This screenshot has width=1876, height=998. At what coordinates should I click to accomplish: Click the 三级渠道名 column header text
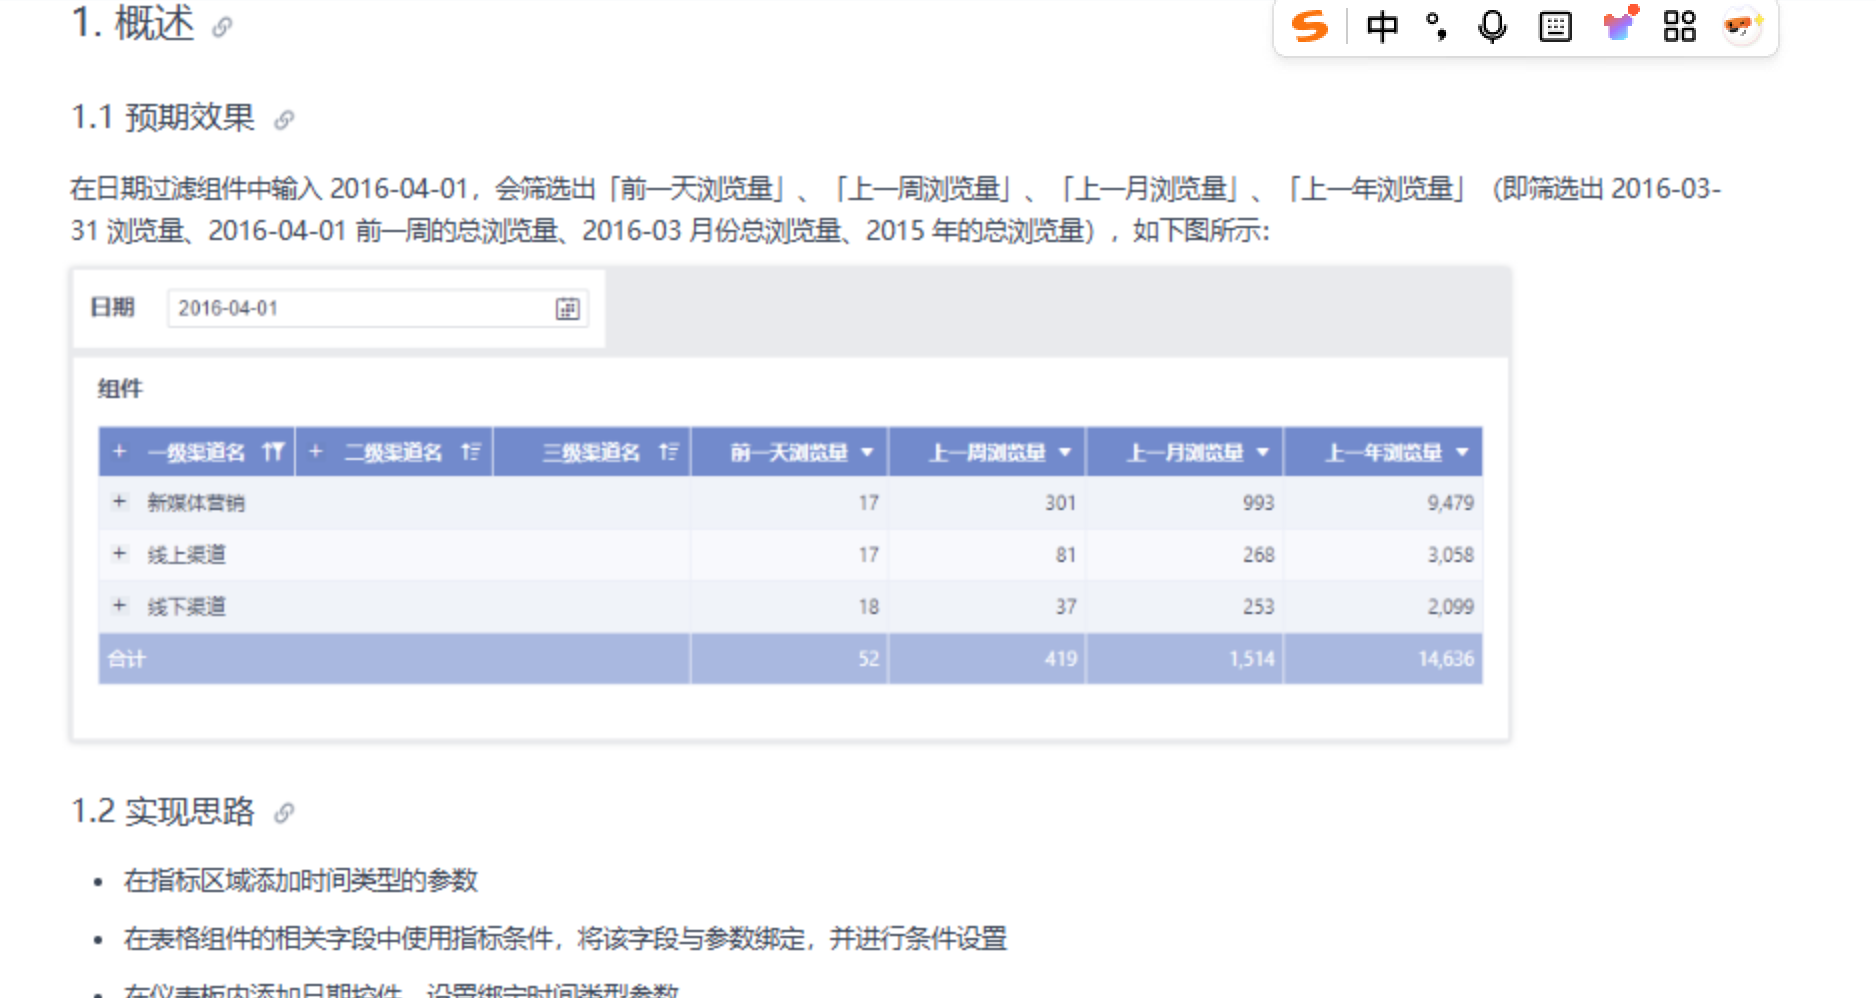[x=592, y=453]
